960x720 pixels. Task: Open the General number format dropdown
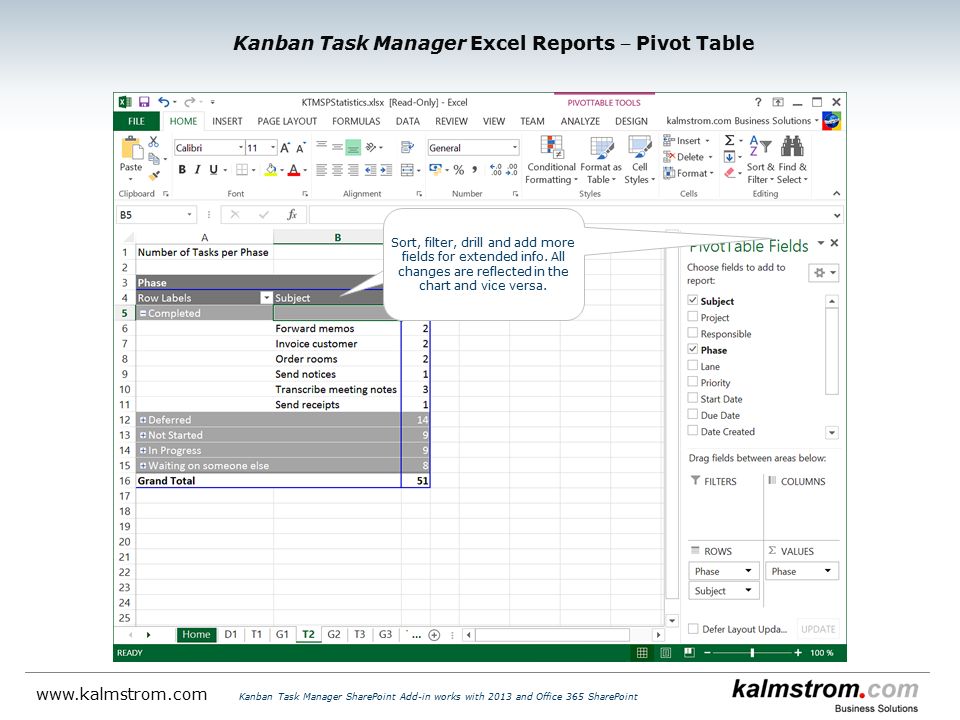[x=514, y=148]
